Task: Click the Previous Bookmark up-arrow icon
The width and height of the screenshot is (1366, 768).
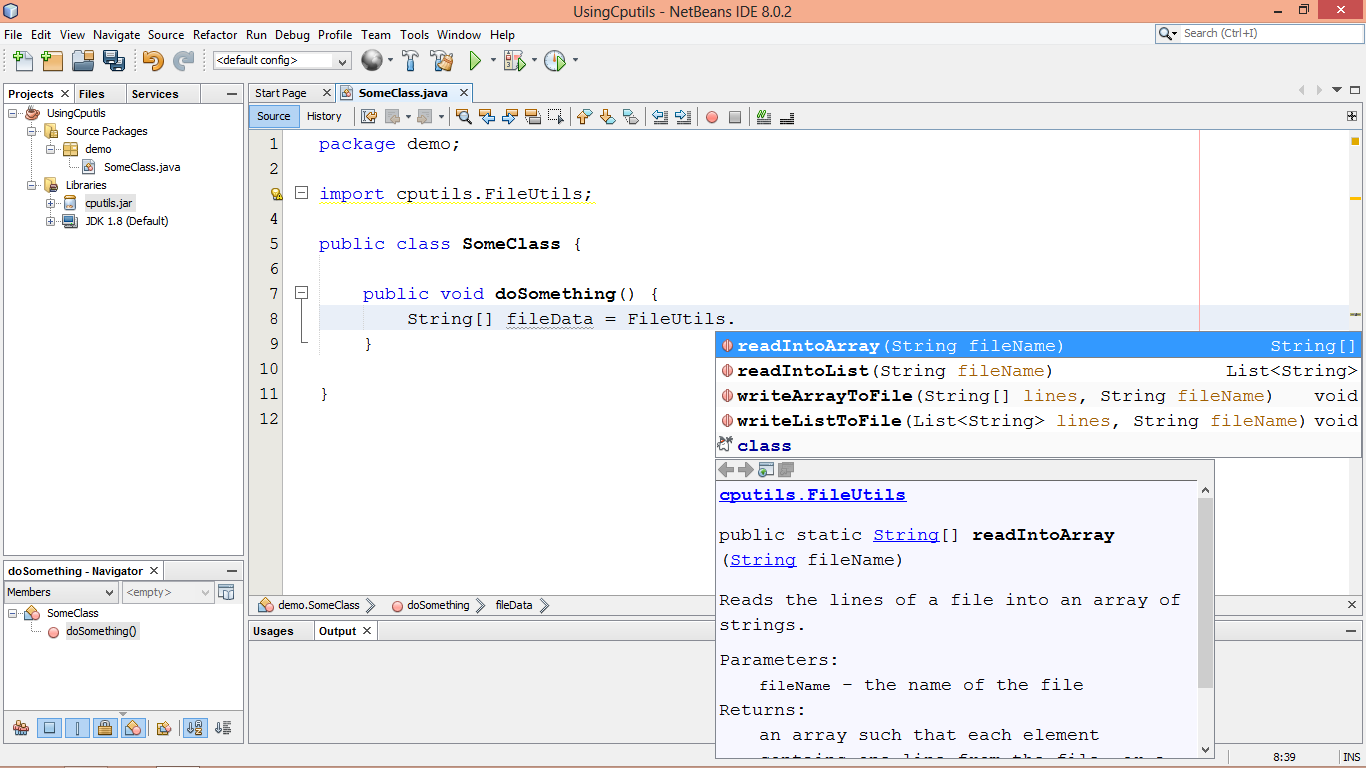Action: [585, 117]
